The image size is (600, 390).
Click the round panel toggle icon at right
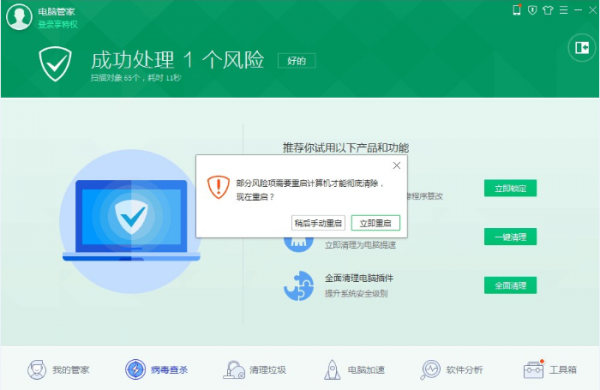[x=582, y=47]
